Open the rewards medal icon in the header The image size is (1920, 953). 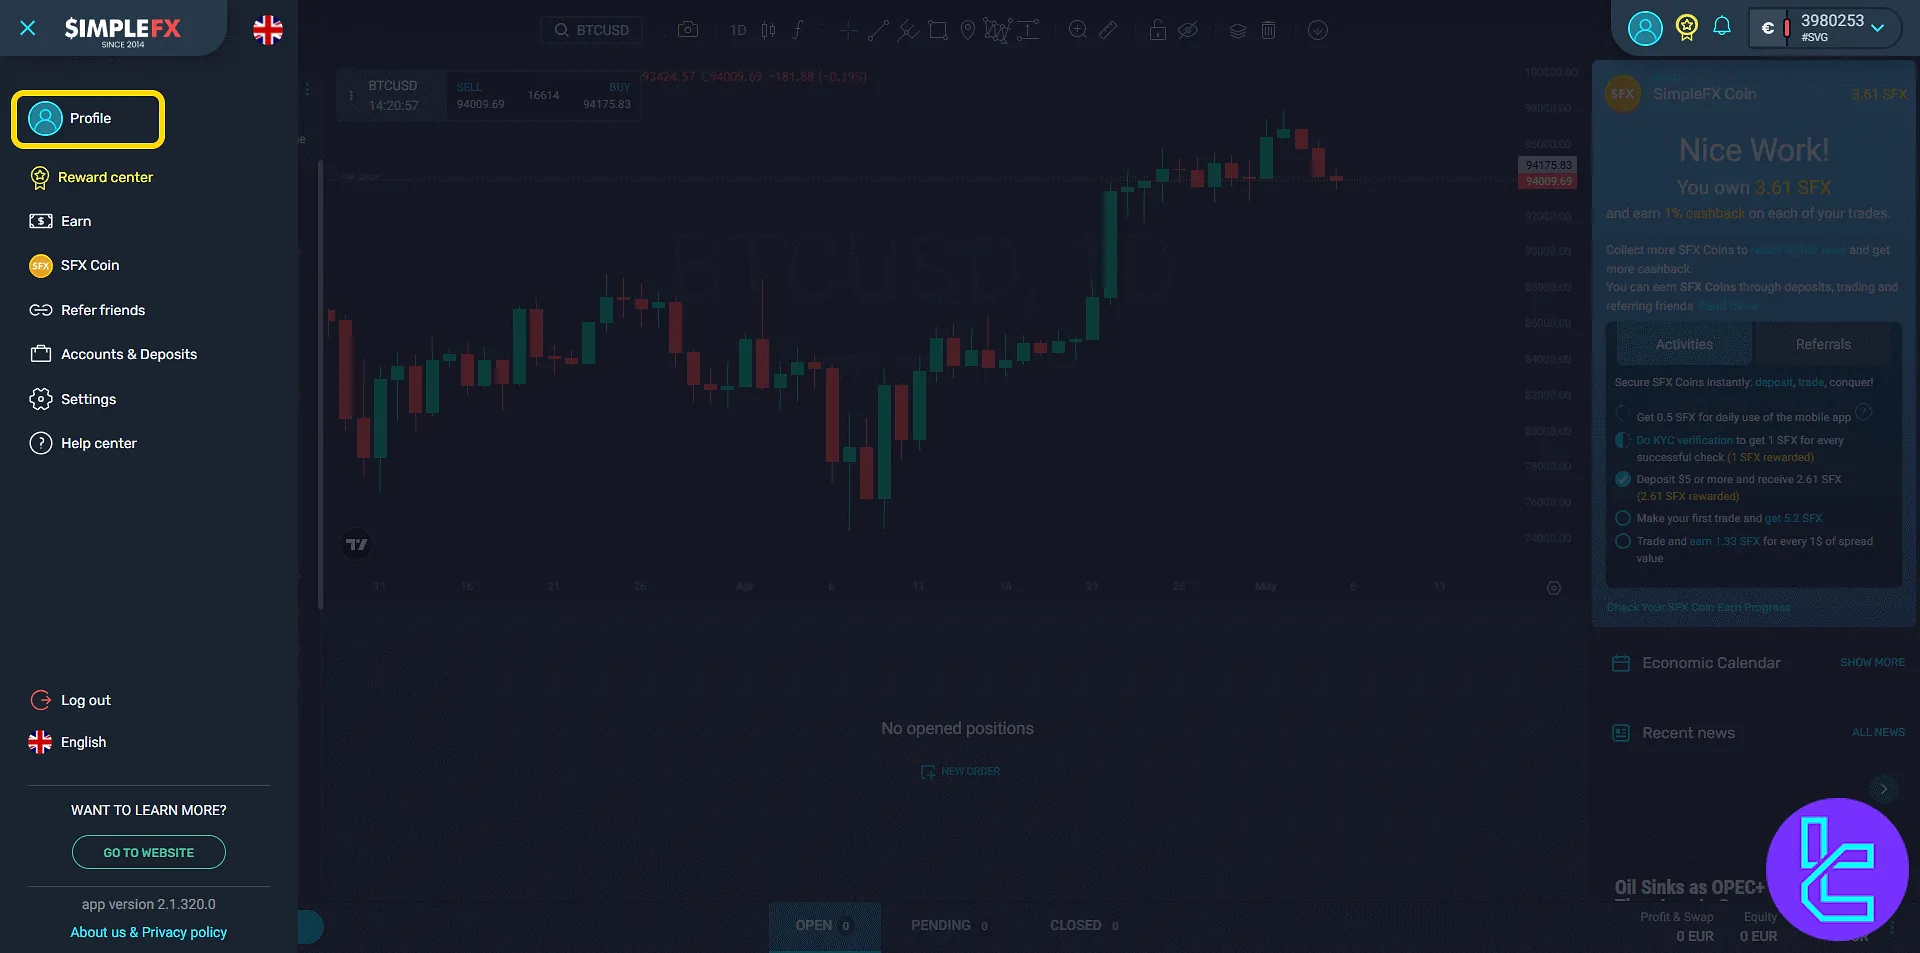click(1687, 27)
